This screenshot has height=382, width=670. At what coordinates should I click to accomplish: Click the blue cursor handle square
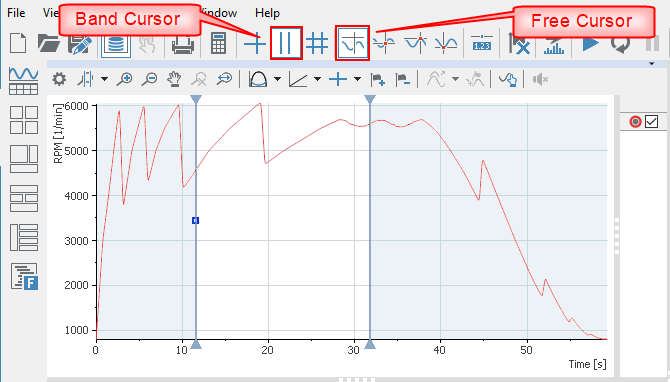tap(196, 220)
